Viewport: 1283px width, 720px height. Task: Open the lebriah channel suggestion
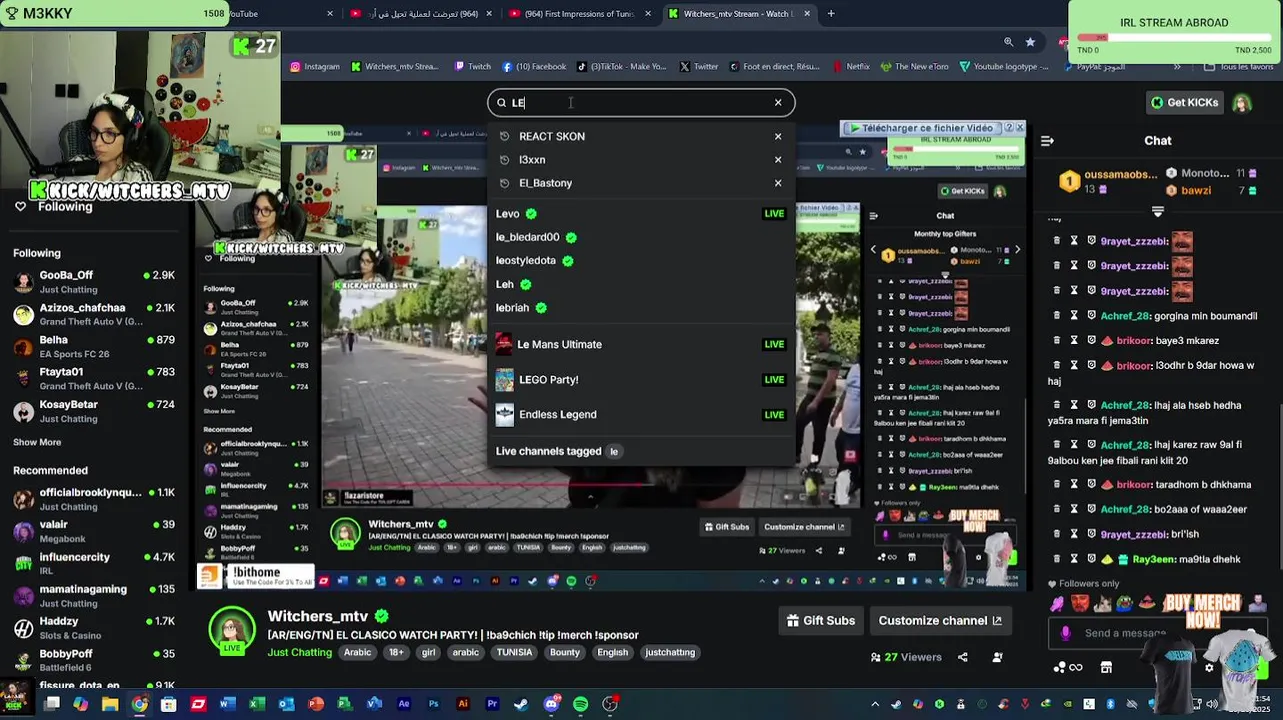click(640, 308)
